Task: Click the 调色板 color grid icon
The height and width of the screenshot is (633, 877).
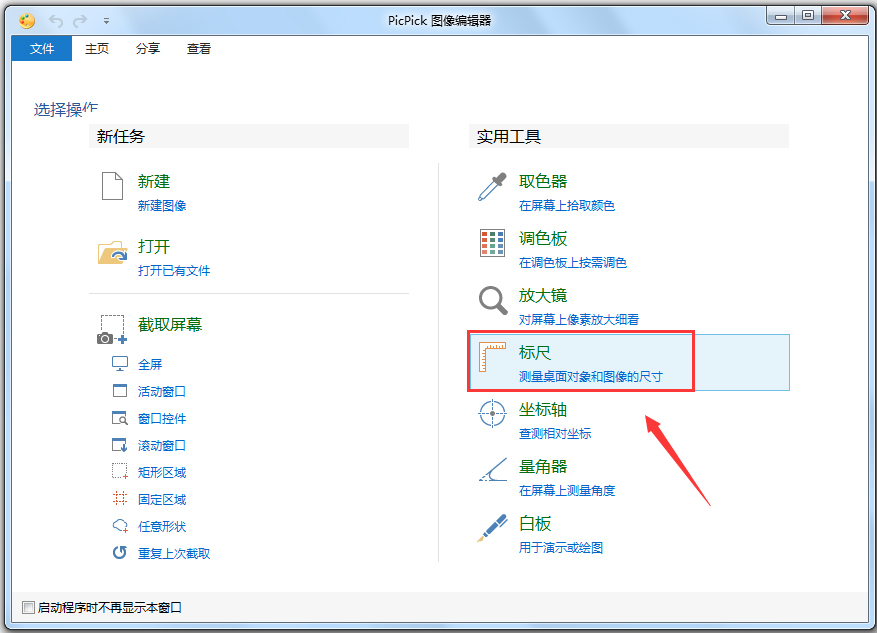Action: coord(492,243)
